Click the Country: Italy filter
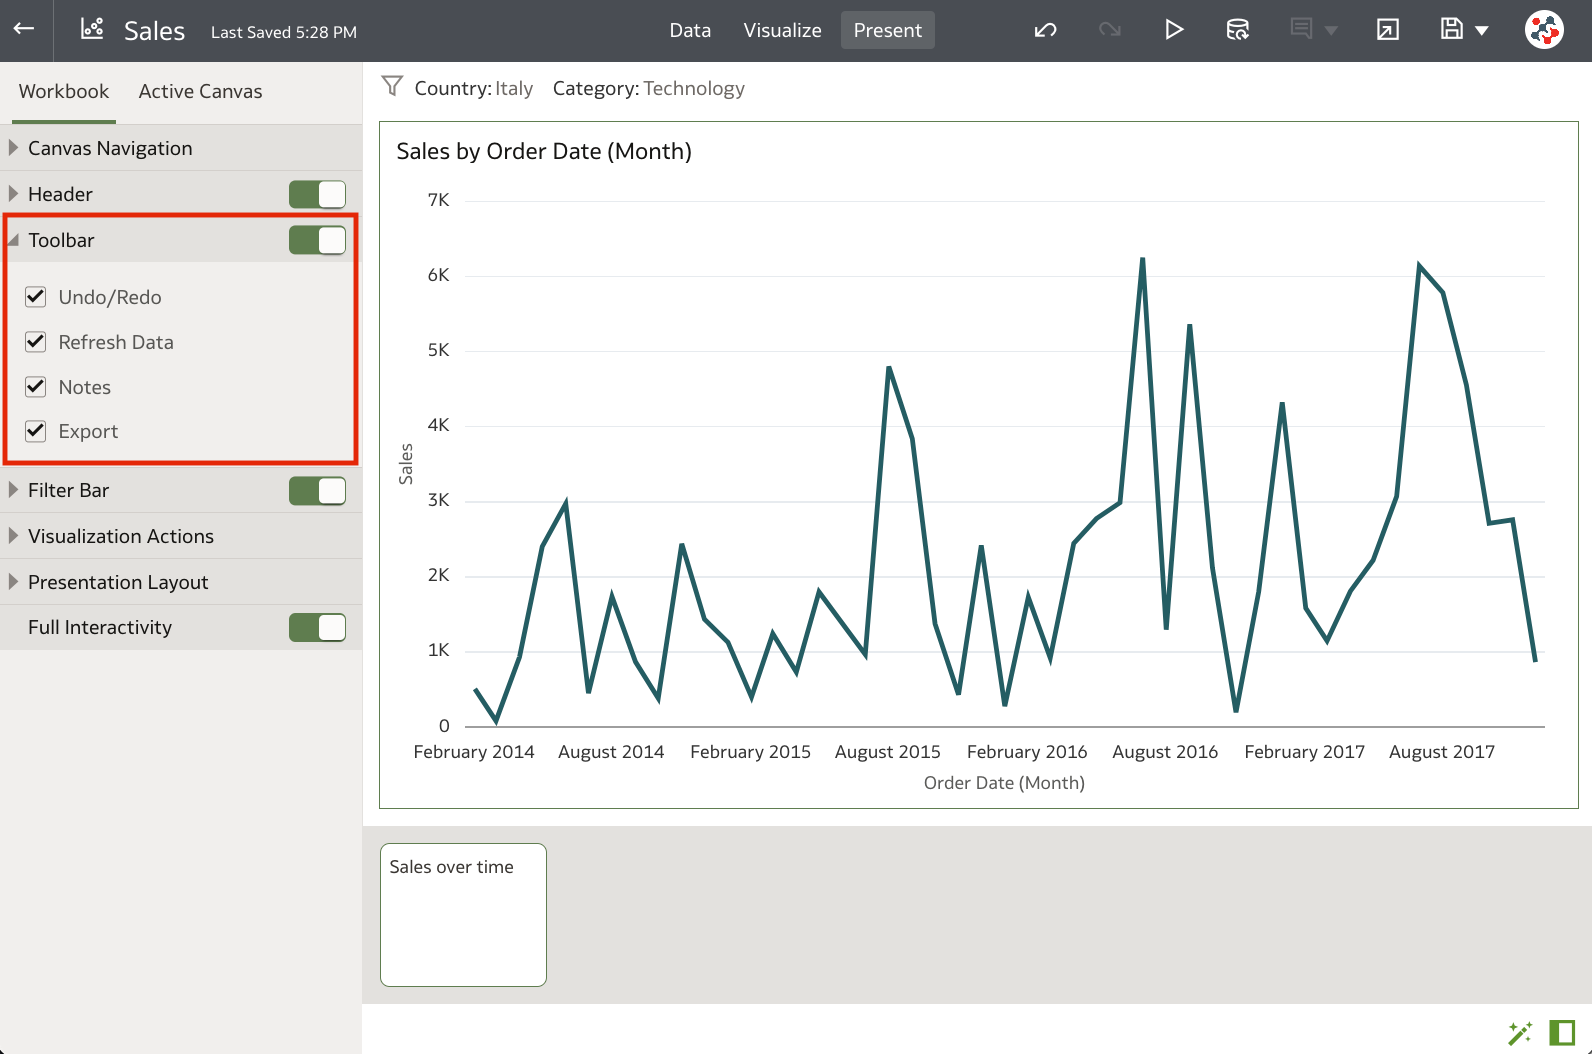The width and height of the screenshot is (1592, 1054). (474, 88)
